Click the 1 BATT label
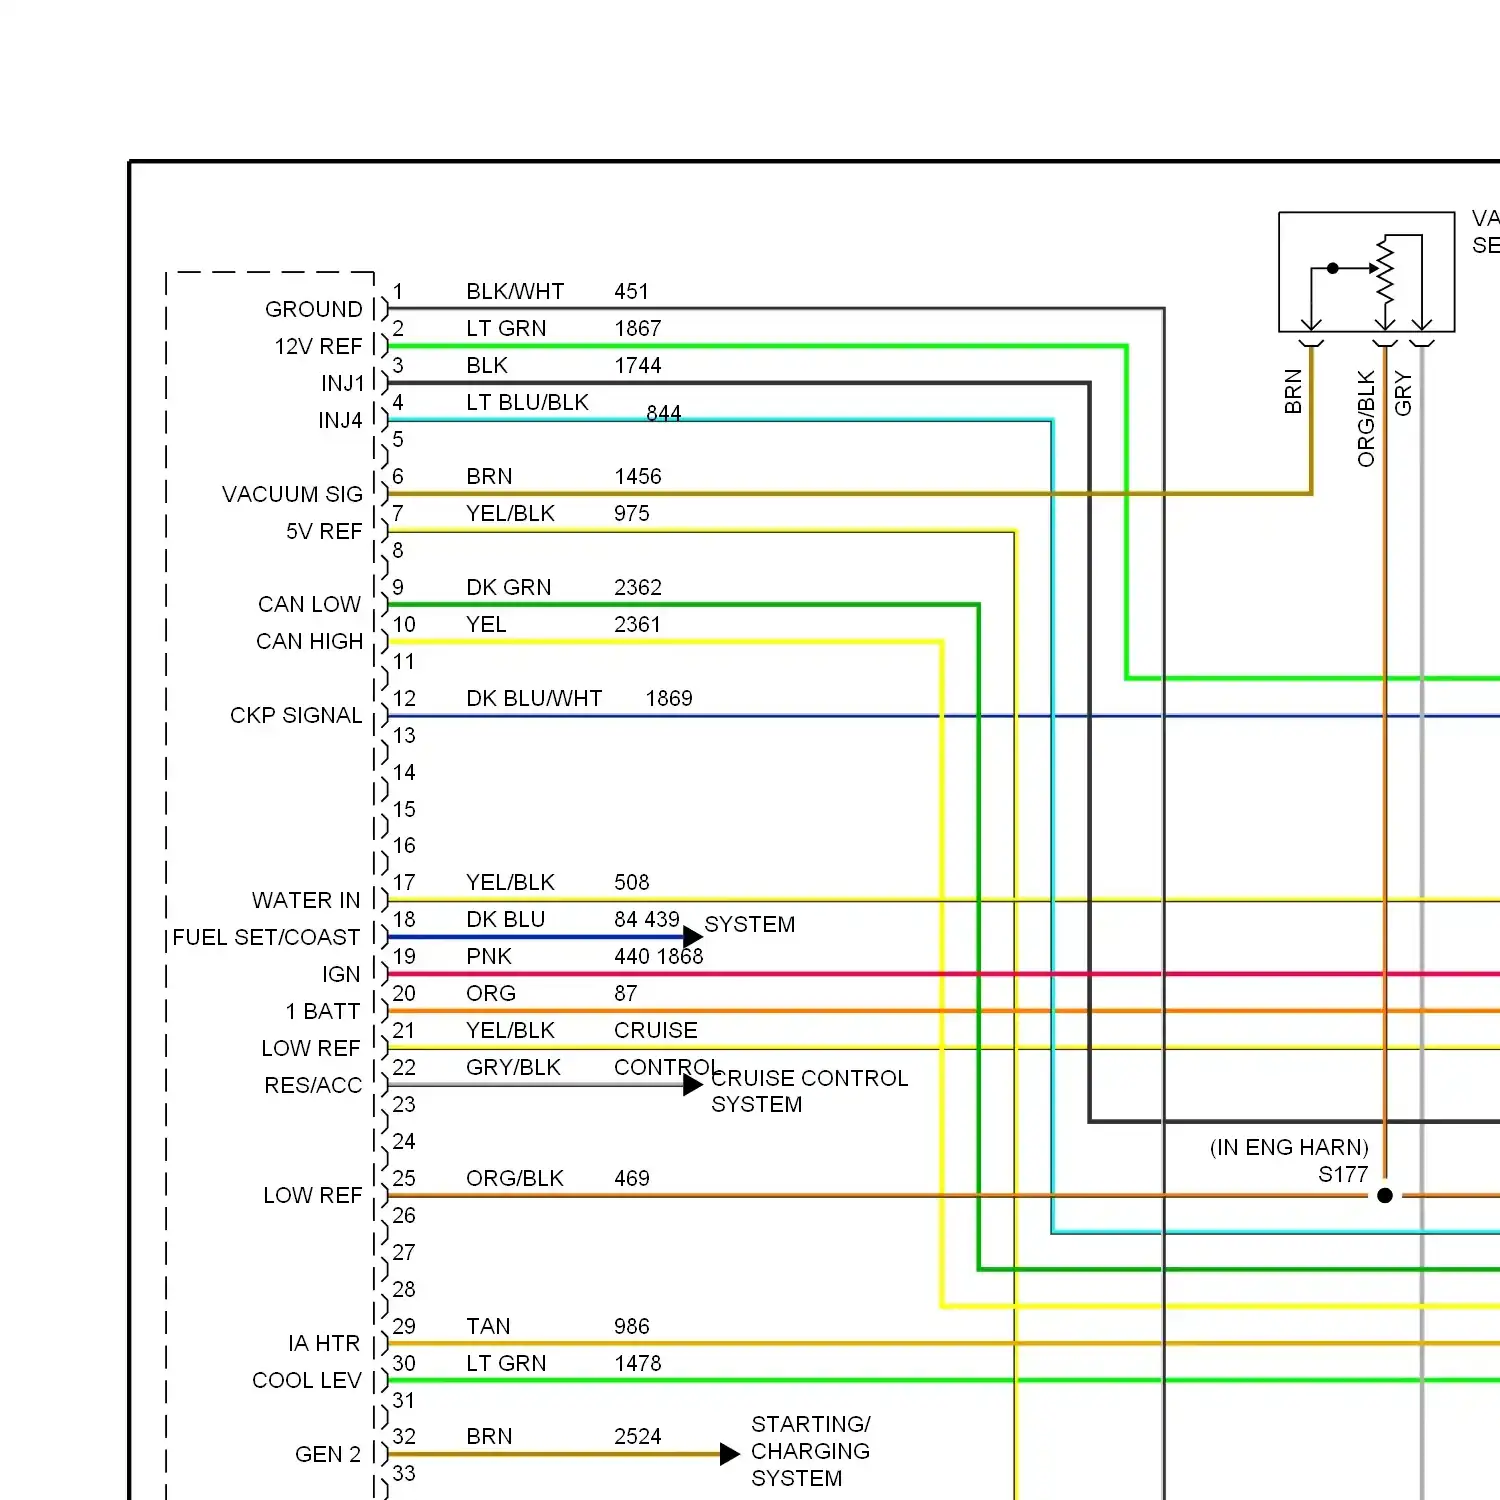Viewport: 1500px width, 1500px height. pos(322,1011)
